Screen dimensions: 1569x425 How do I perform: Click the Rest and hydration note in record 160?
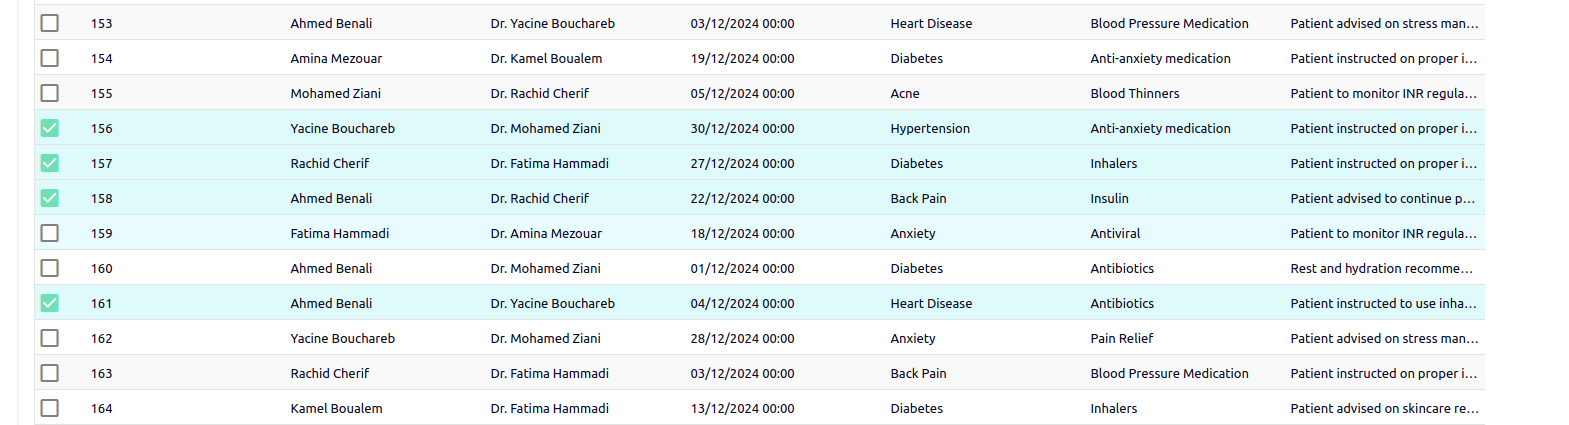pos(1382,268)
